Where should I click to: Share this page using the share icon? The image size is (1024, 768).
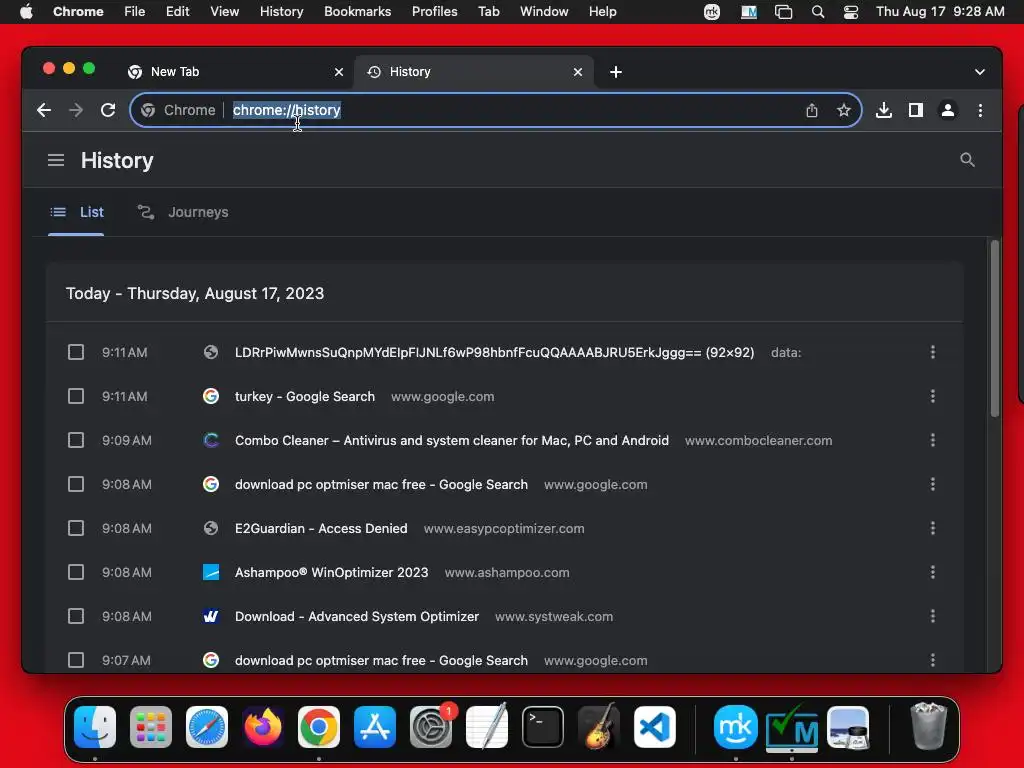pos(812,110)
